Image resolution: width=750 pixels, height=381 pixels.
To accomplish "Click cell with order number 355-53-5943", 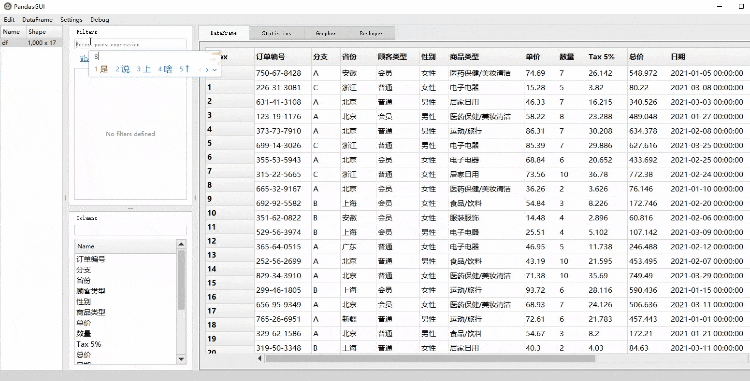I will pyautogui.click(x=282, y=160).
